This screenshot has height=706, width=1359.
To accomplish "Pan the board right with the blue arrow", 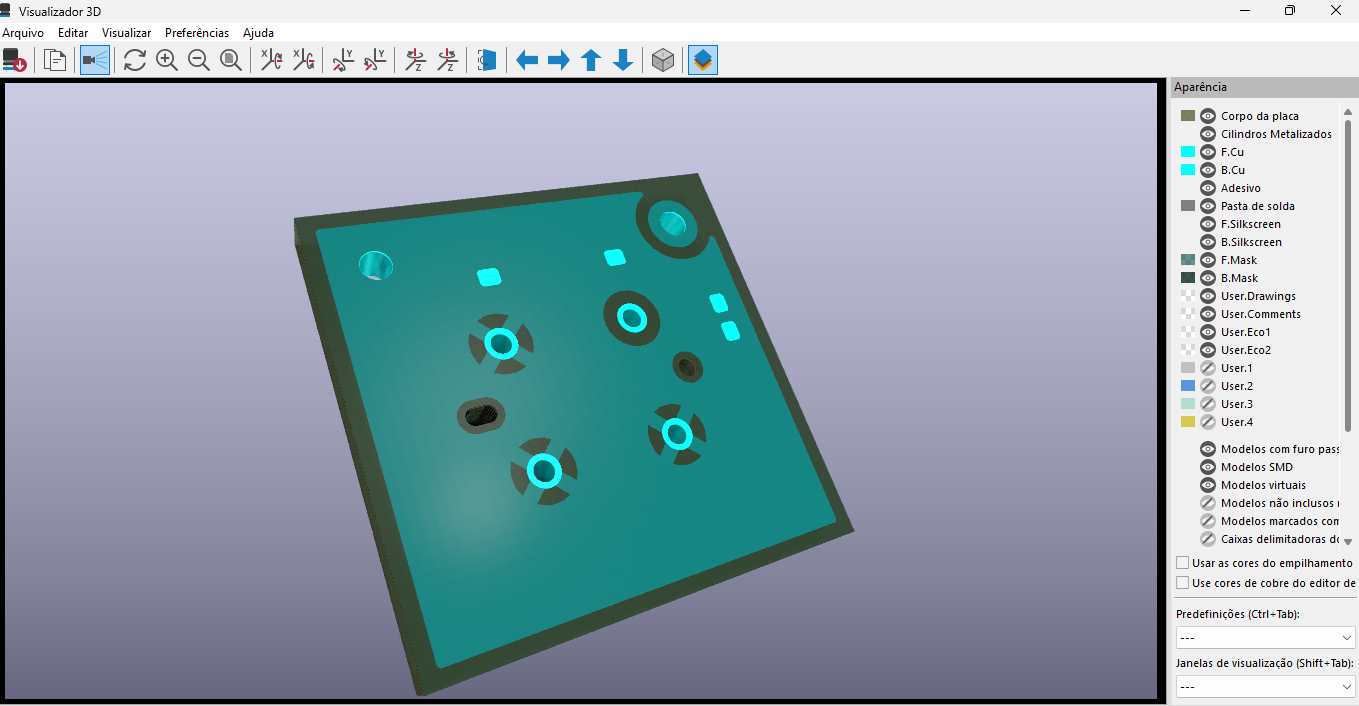I will coord(559,61).
